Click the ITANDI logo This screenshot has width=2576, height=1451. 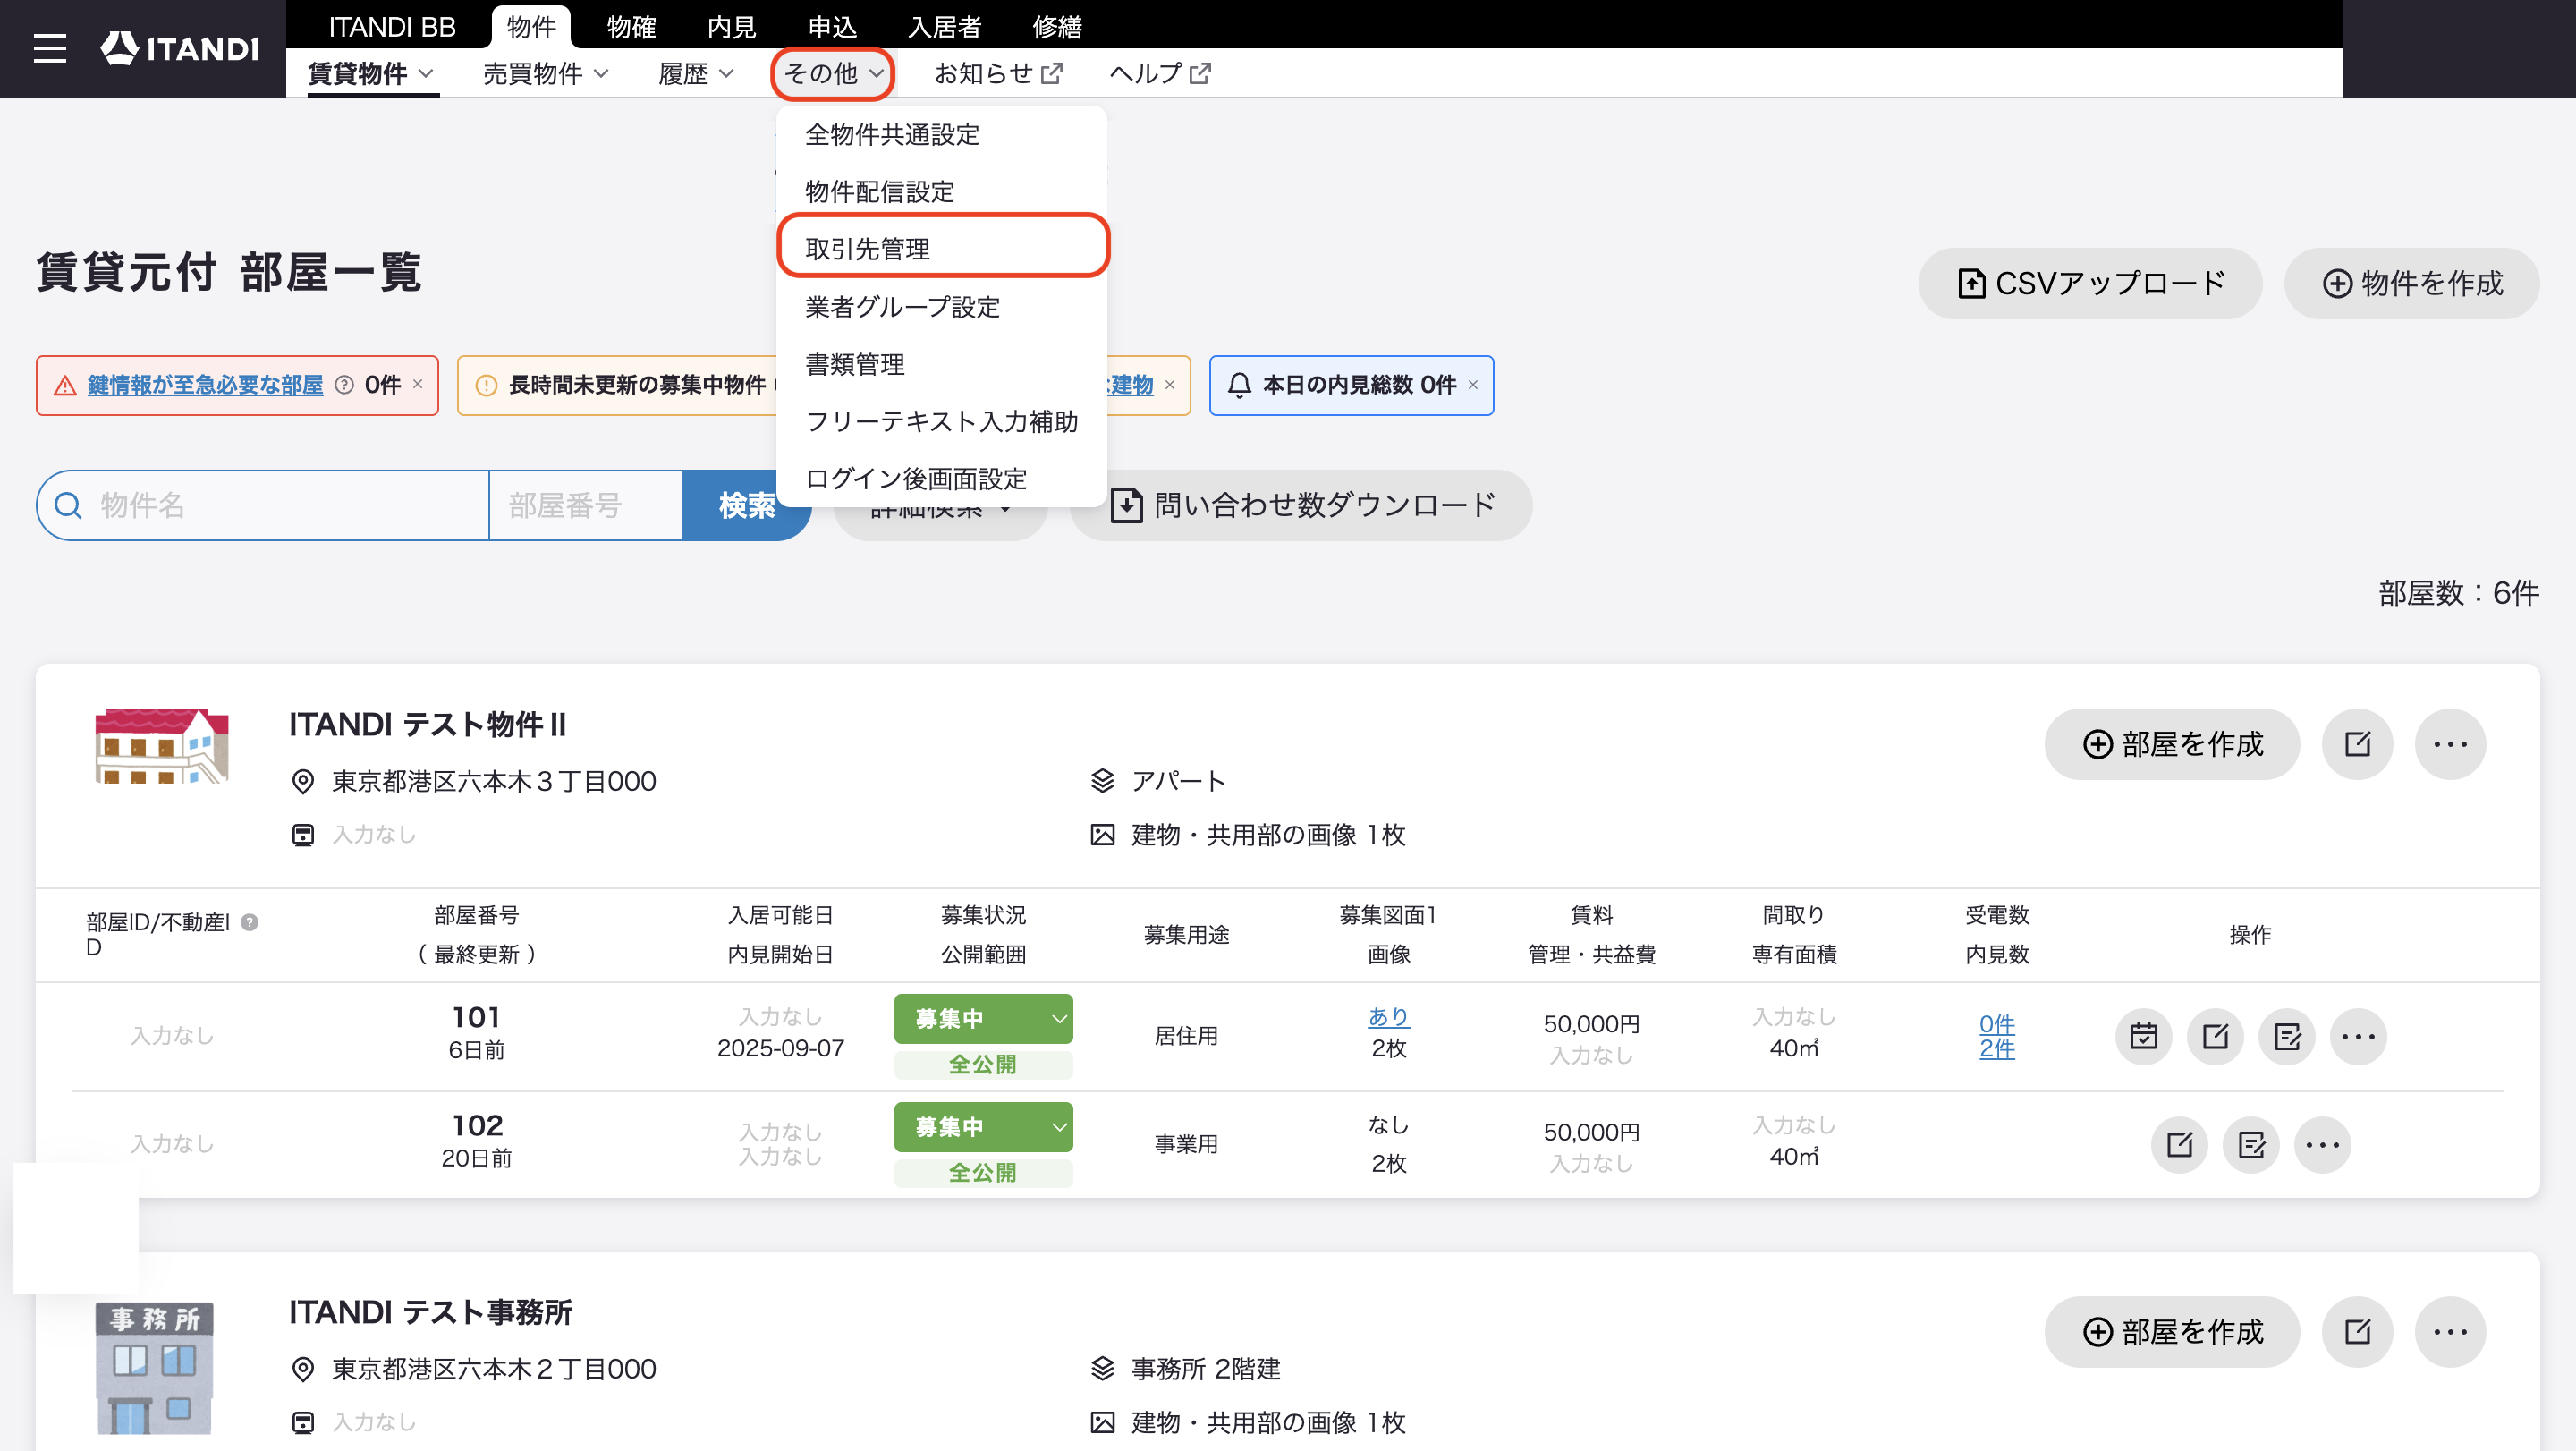(x=180, y=48)
